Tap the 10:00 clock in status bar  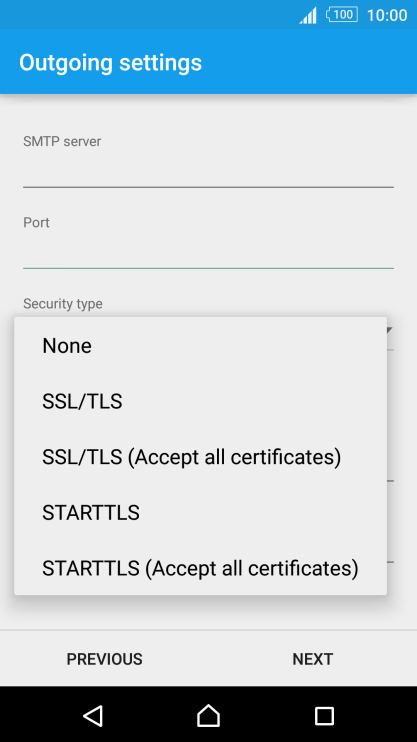[x=387, y=15]
